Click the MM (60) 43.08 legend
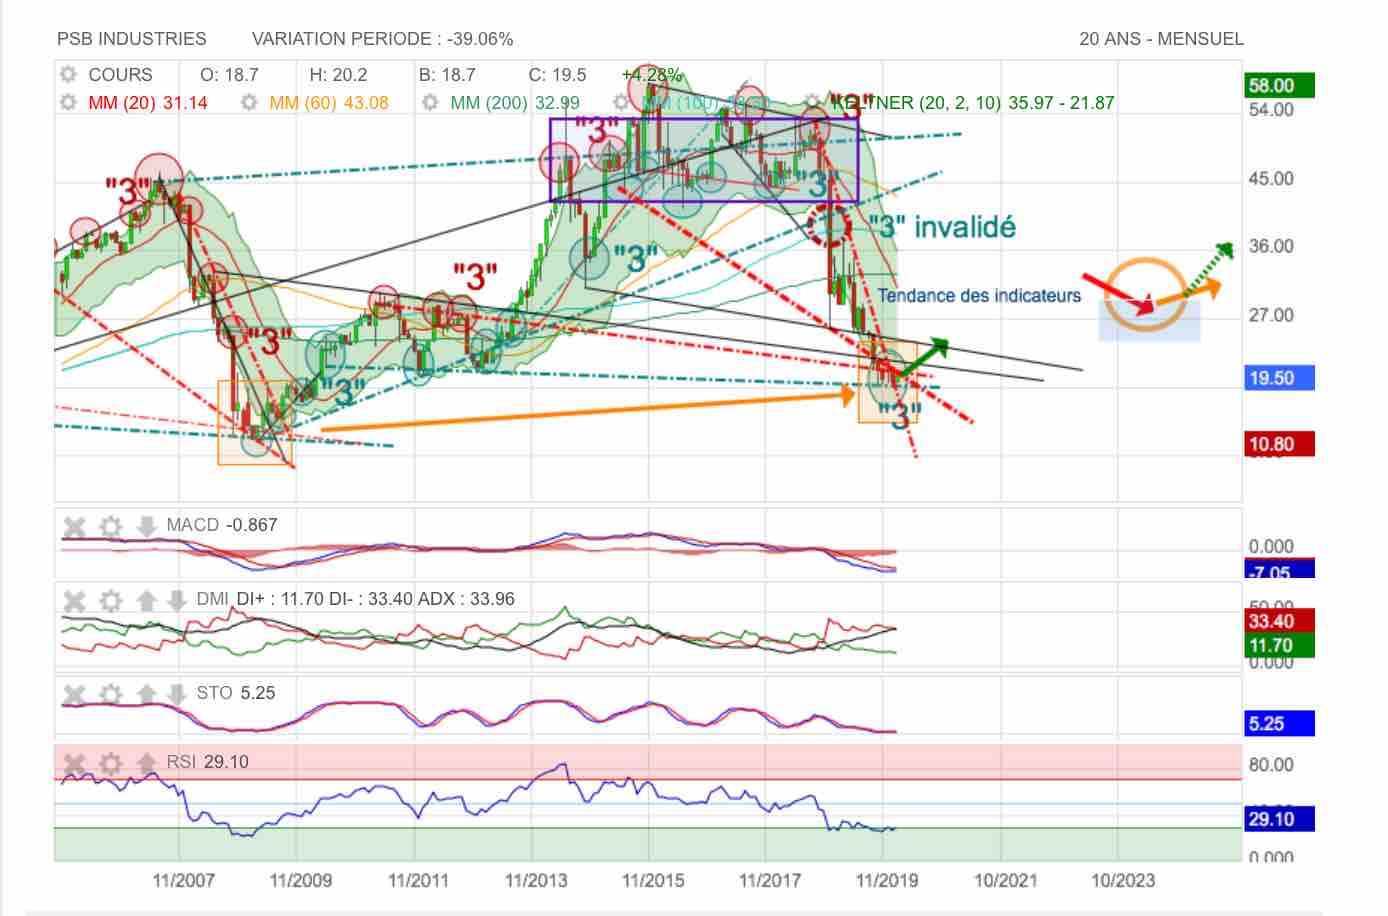 click(x=329, y=102)
